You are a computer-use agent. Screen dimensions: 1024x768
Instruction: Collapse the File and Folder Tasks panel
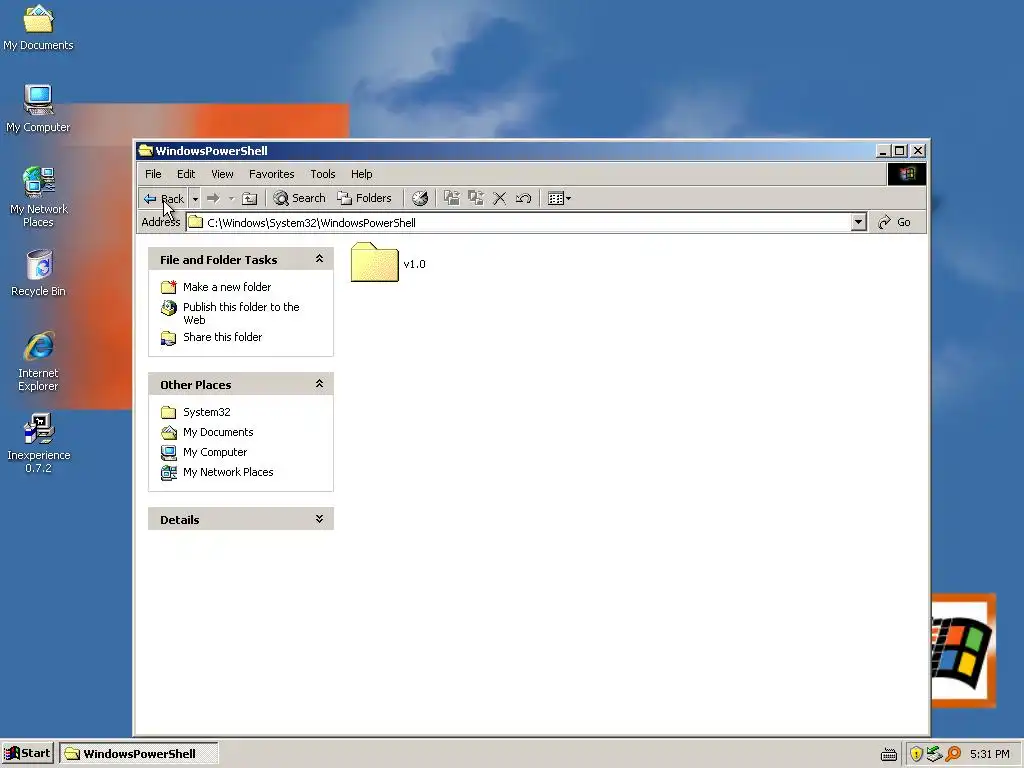tap(319, 259)
